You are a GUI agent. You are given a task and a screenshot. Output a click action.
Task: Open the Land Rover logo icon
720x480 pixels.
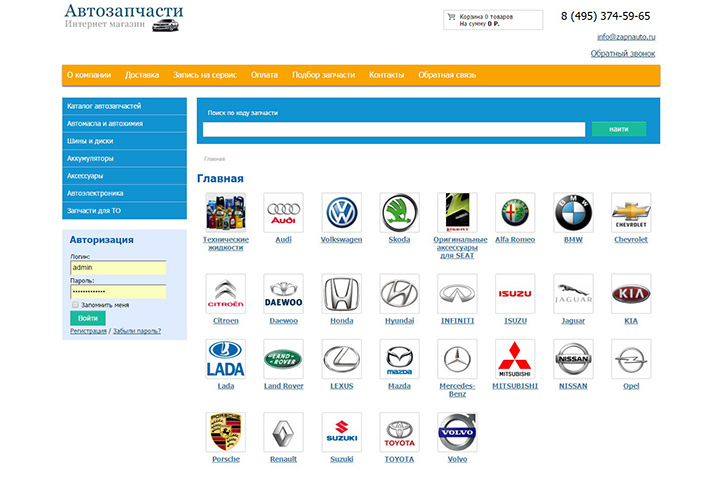(283, 359)
